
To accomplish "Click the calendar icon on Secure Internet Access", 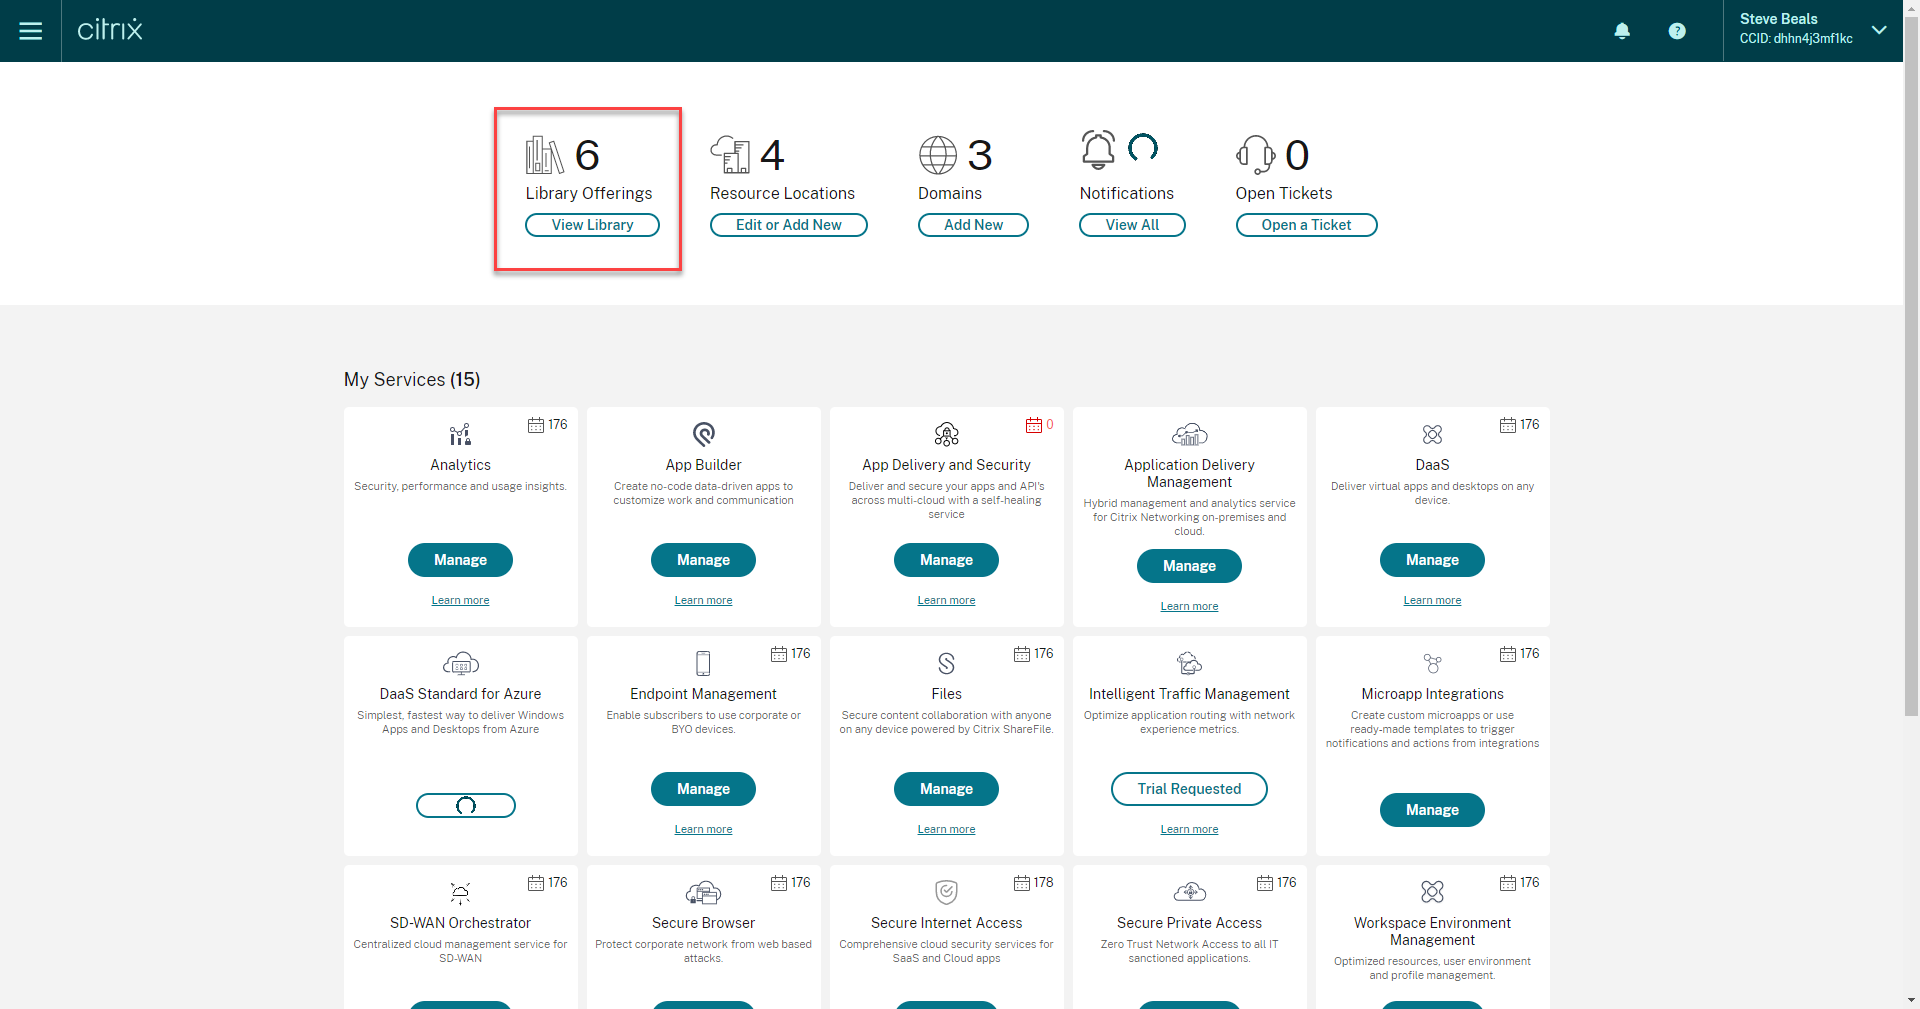I will [1022, 883].
